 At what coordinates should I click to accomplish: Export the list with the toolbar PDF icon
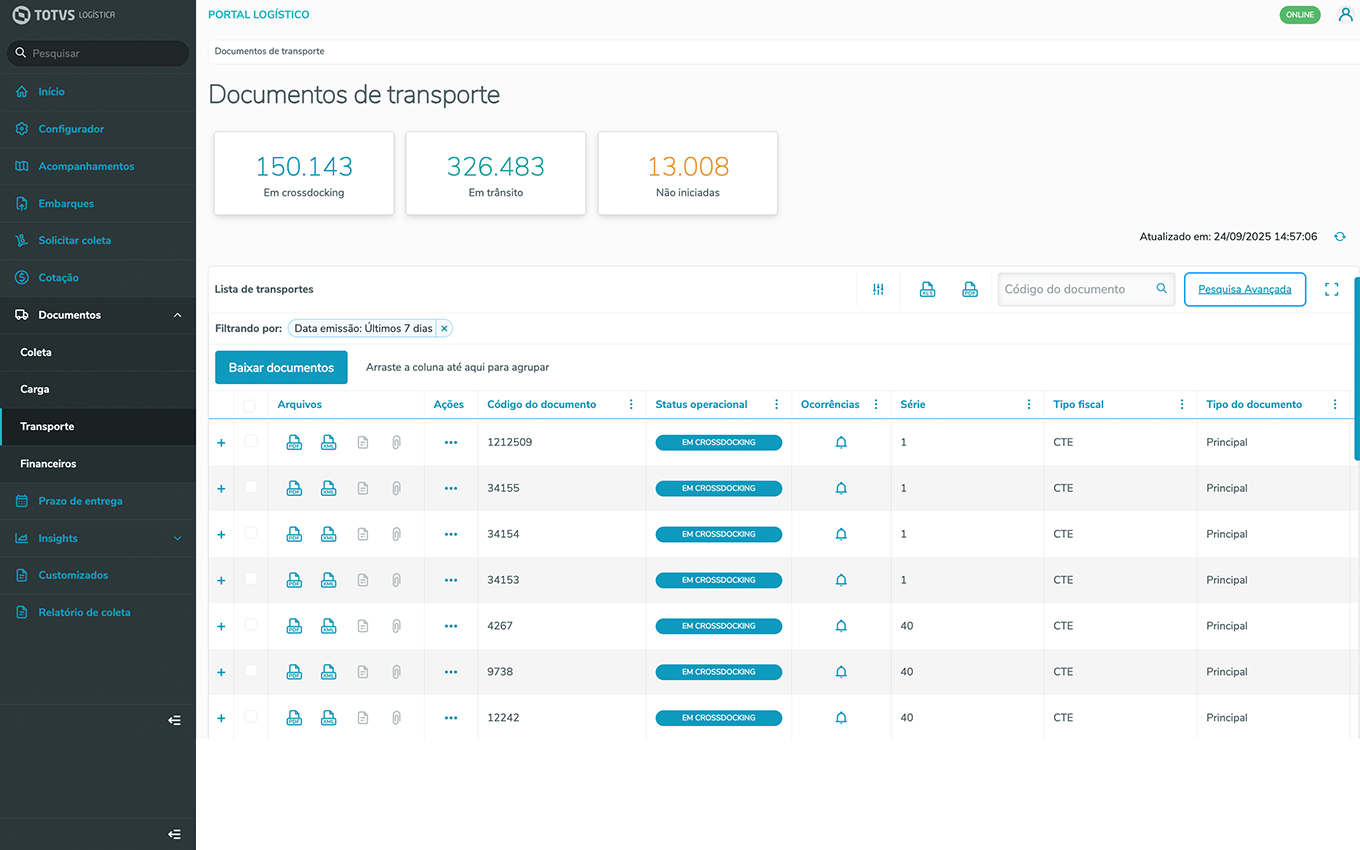tap(969, 289)
